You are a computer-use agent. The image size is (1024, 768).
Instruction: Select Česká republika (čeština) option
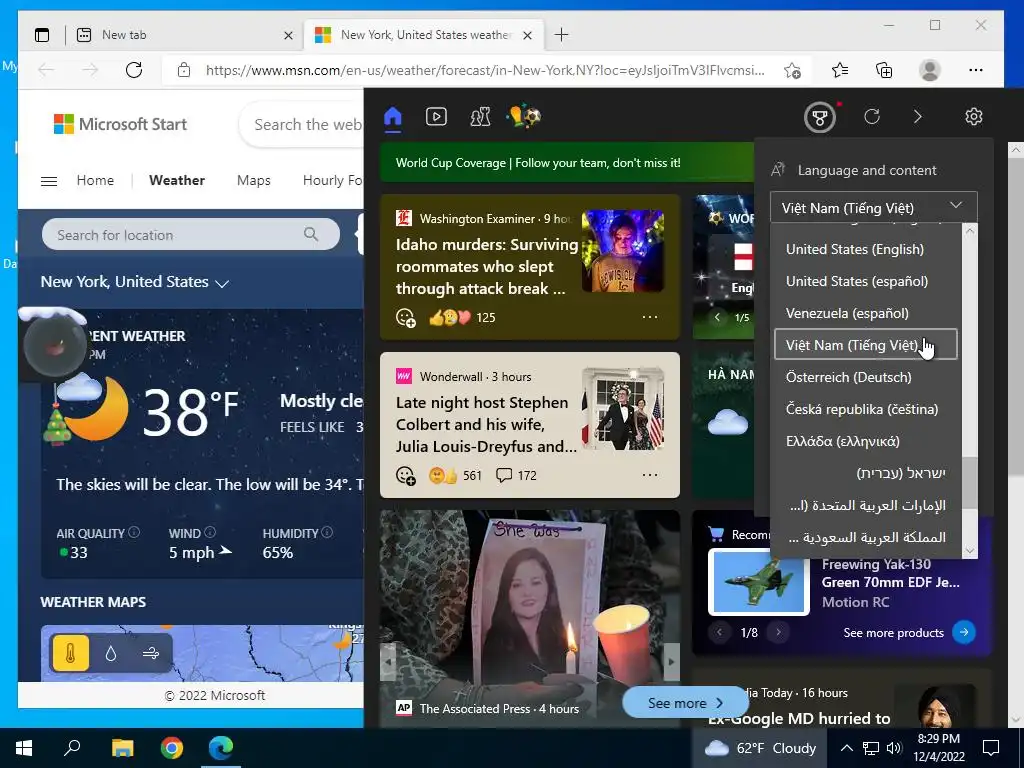point(866,409)
